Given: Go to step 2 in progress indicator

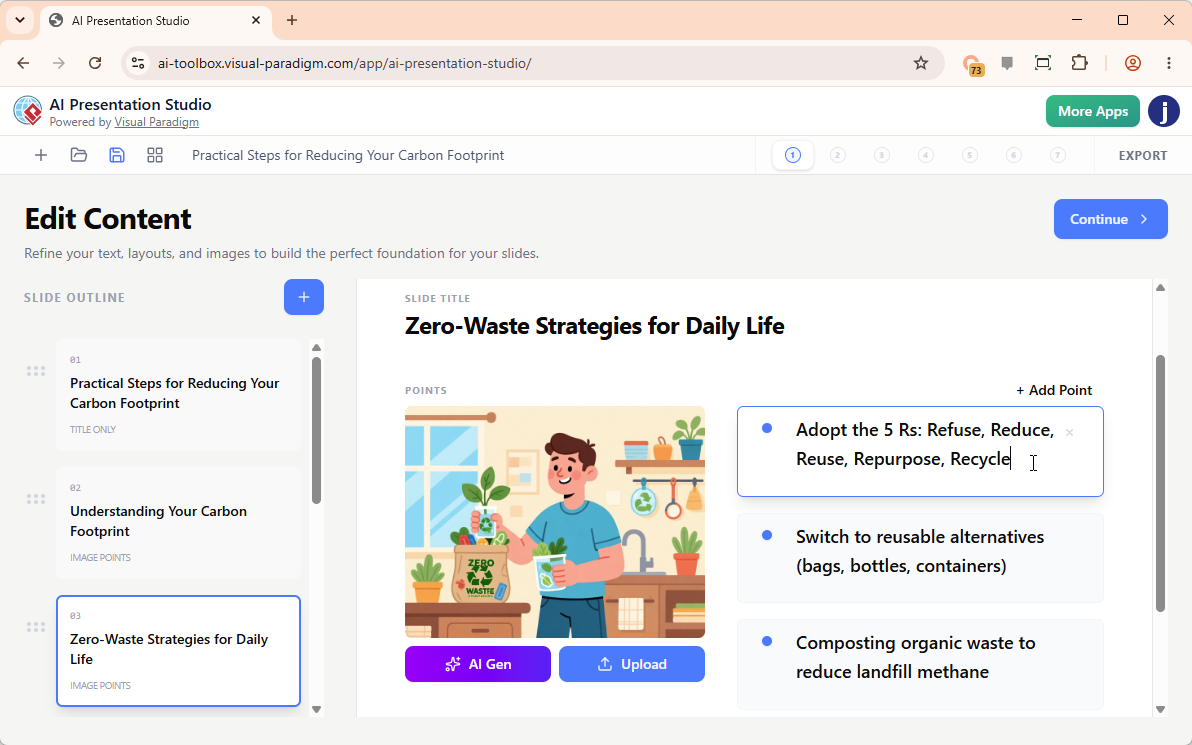Looking at the screenshot, I should 837,155.
